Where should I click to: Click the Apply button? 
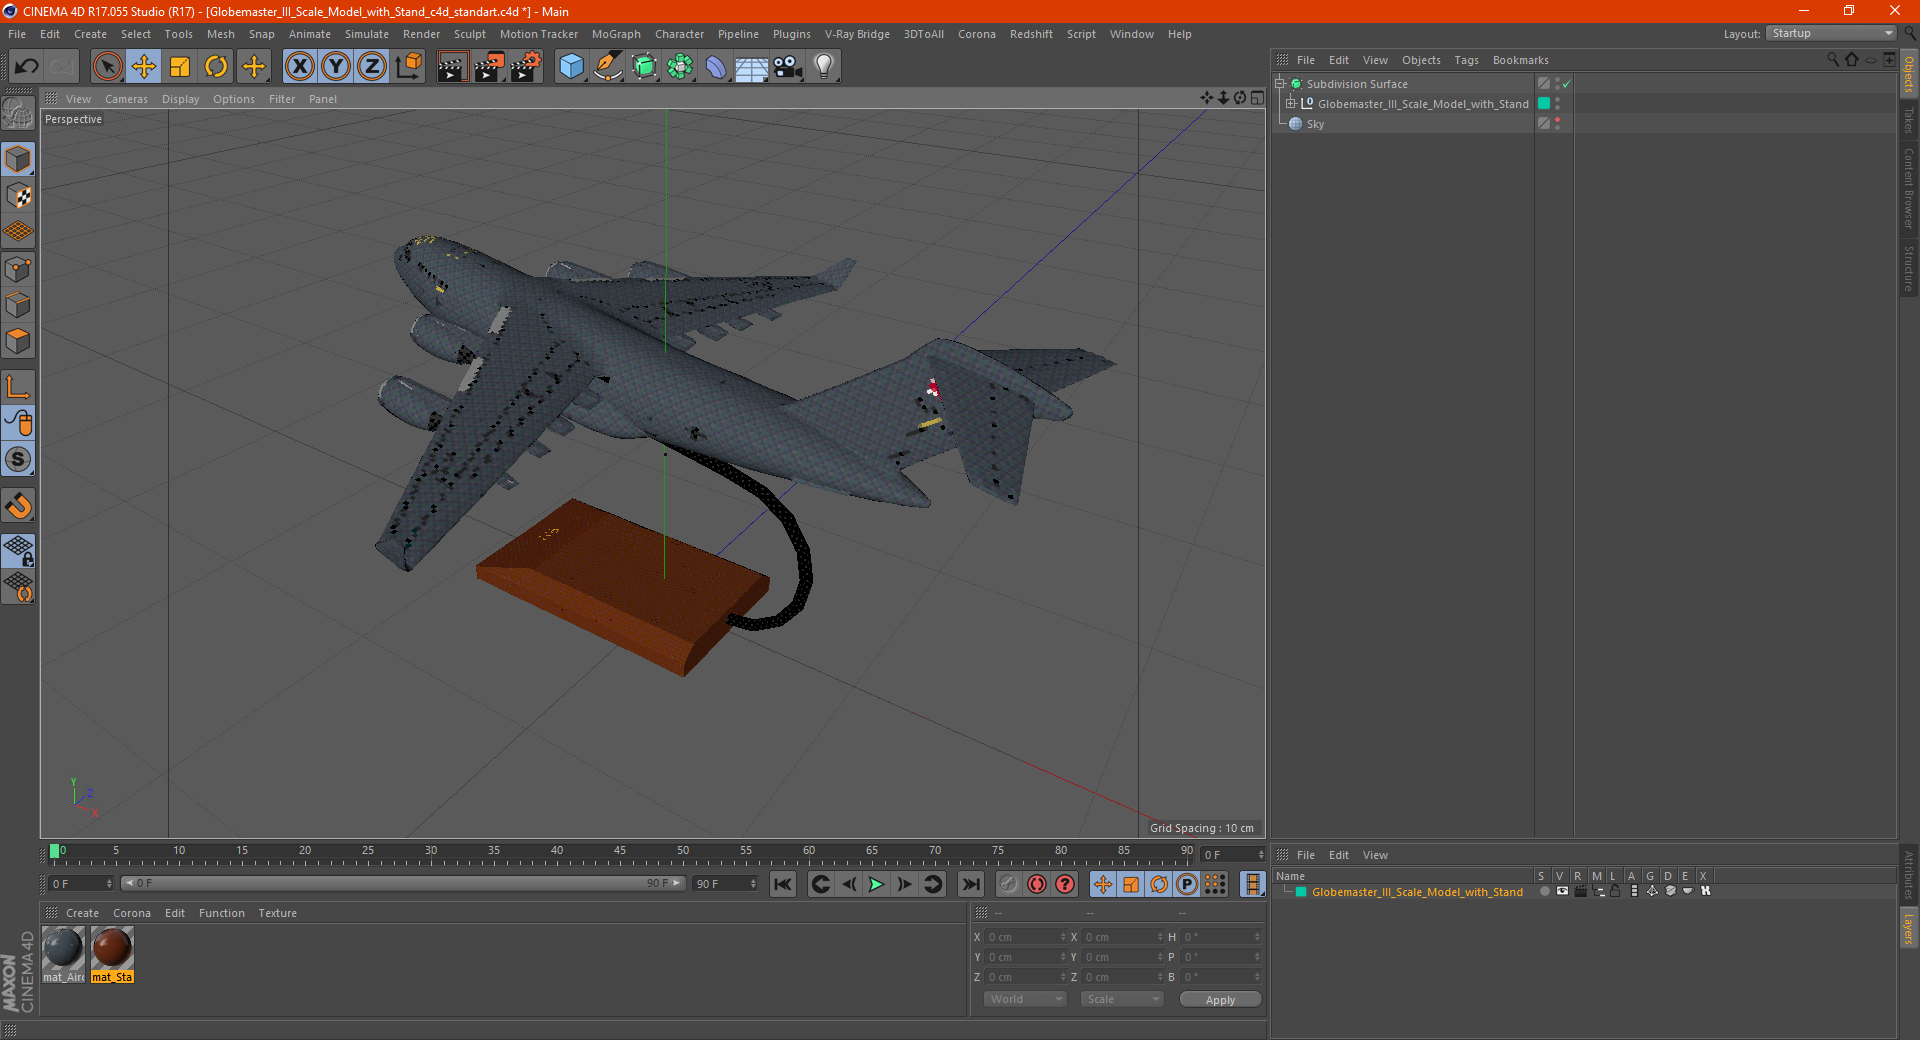(x=1220, y=1000)
